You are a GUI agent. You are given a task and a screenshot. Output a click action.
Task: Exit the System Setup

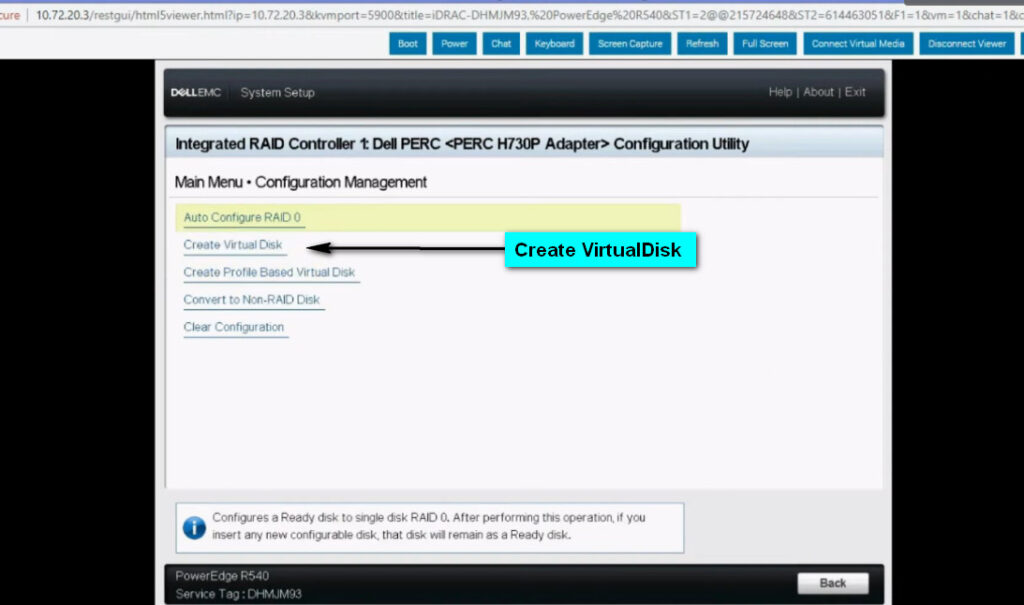855,92
